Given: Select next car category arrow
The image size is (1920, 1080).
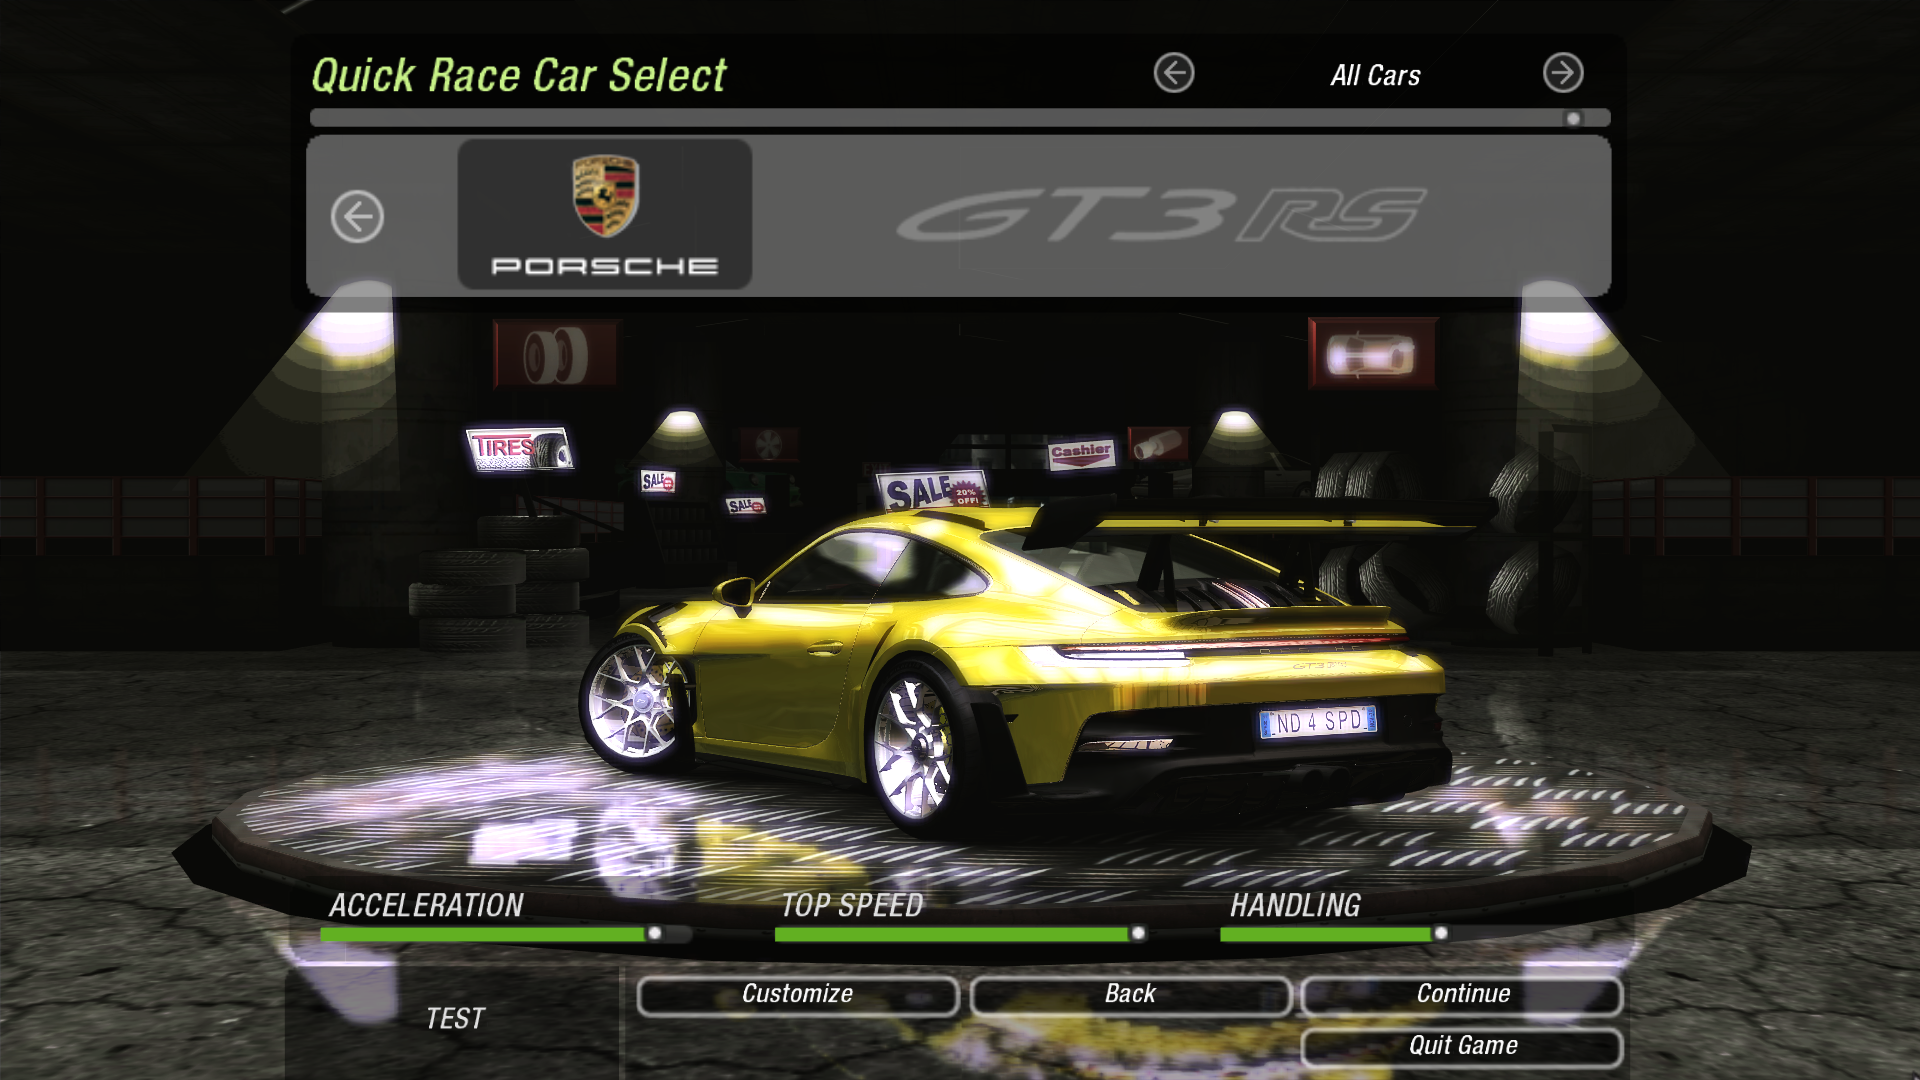Looking at the screenshot, I should point(1563,73).
